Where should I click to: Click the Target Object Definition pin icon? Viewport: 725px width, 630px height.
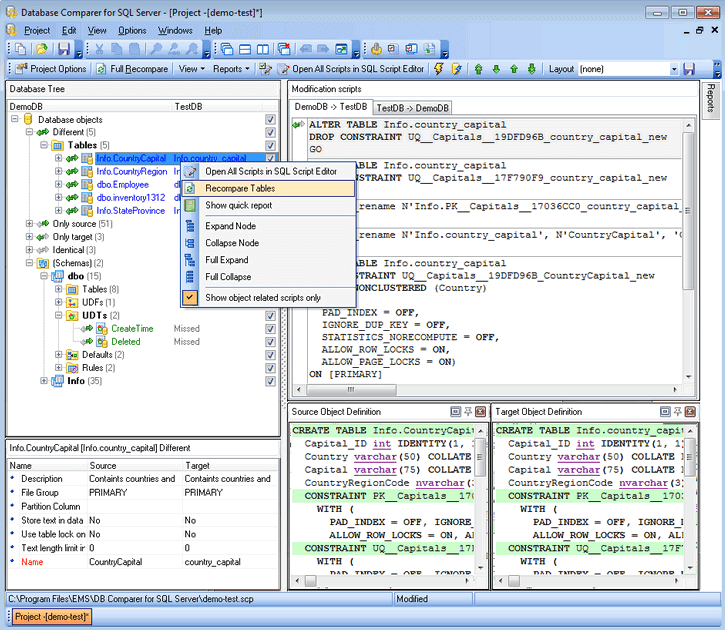click(678, 411)
